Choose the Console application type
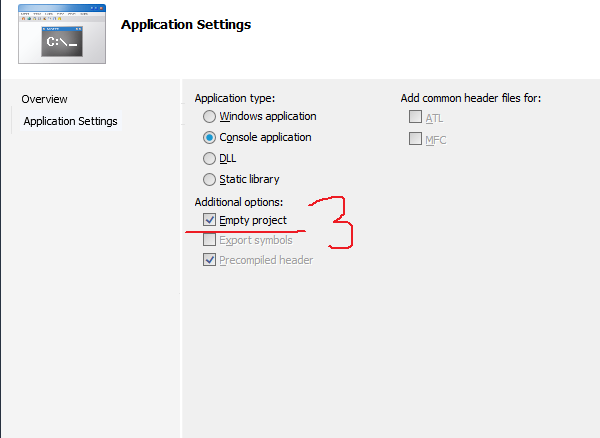600x438 pixels. coord(210,138)
